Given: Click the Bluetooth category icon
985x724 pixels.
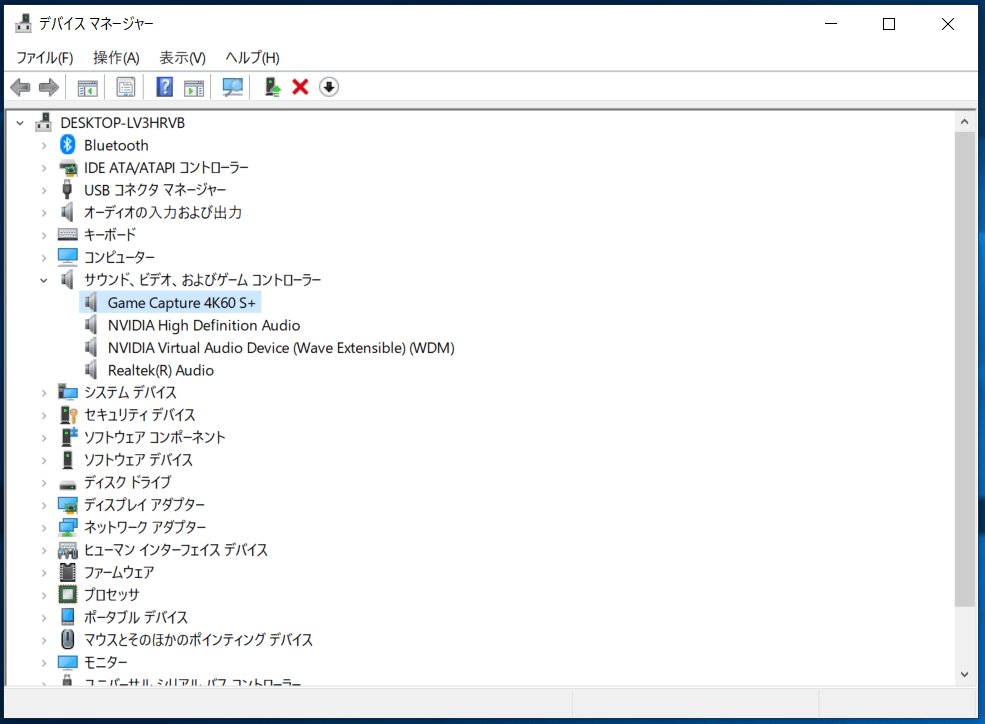Looking at the screenshot, I should tap(67, 145).
